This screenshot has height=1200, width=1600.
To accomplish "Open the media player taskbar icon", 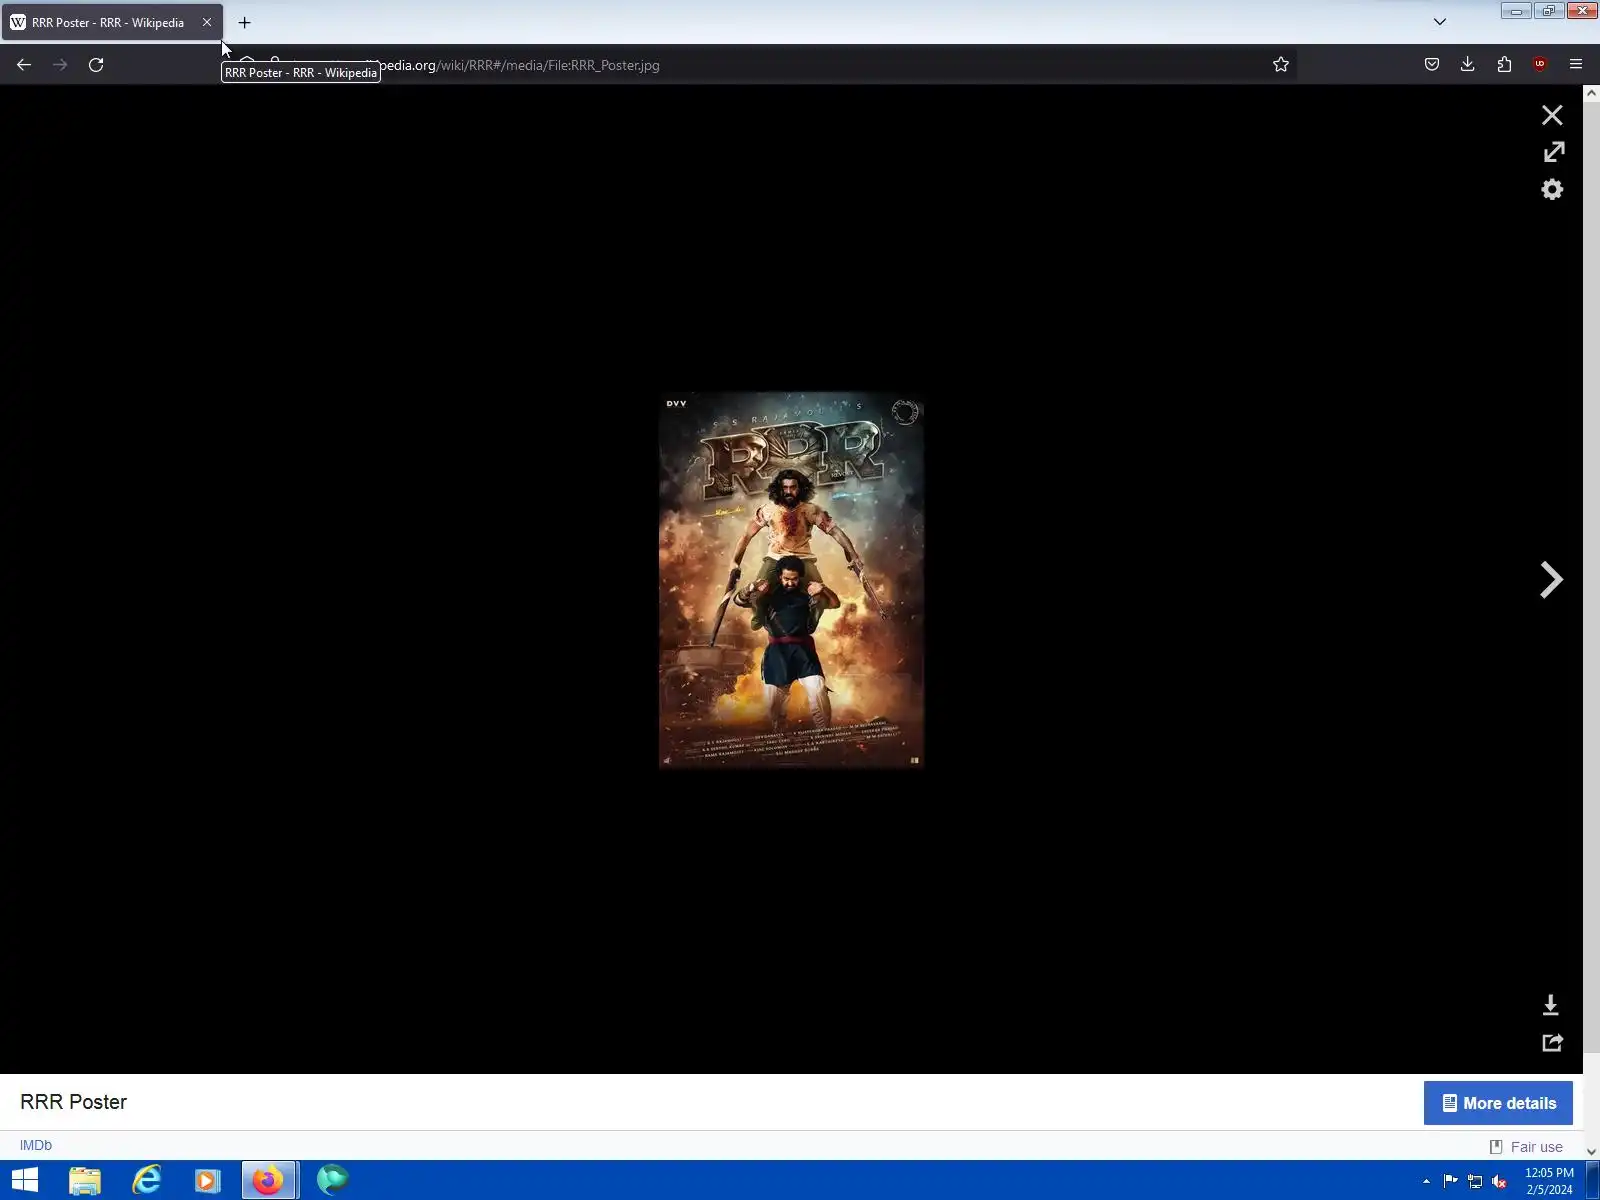I will pos(207,1180).
